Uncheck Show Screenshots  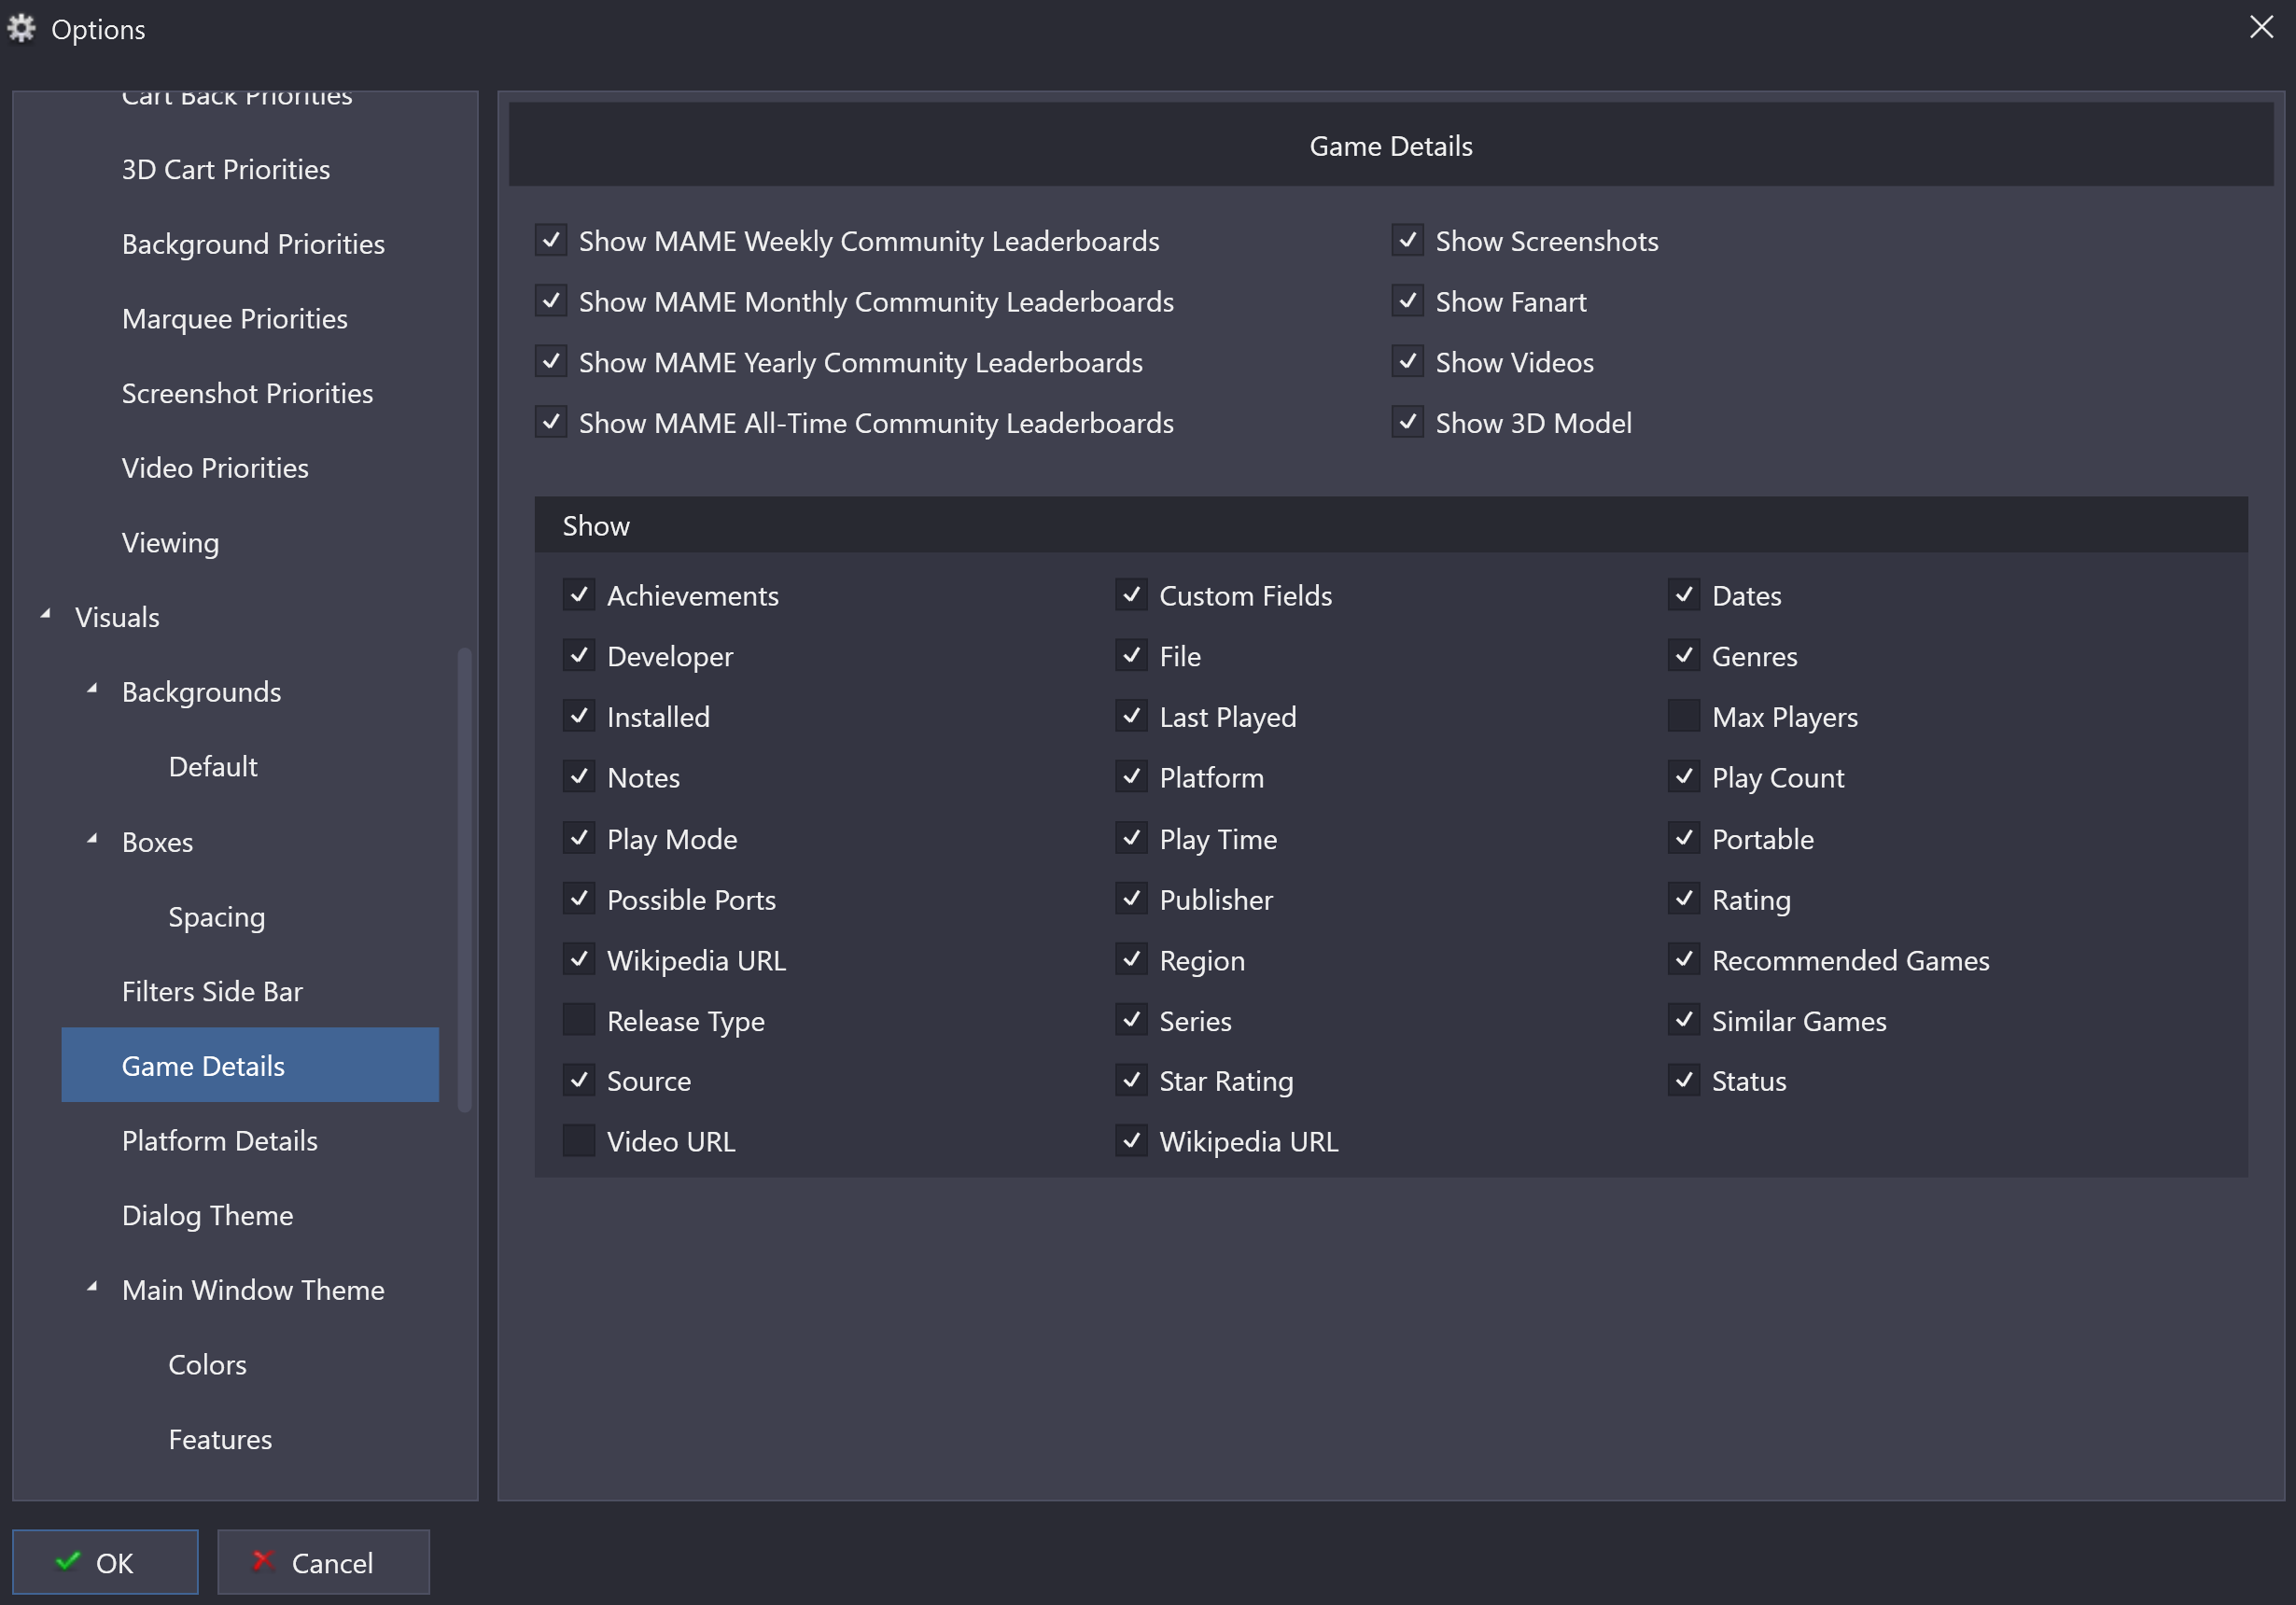point(1408,240)
